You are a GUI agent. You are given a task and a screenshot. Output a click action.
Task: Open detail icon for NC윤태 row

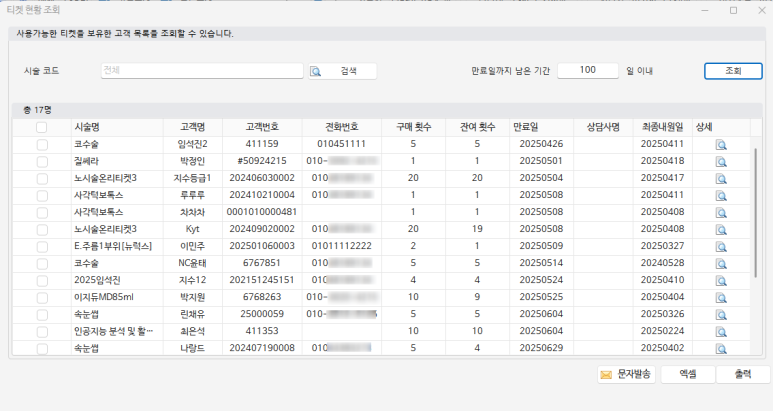click(x=721, y=264)
